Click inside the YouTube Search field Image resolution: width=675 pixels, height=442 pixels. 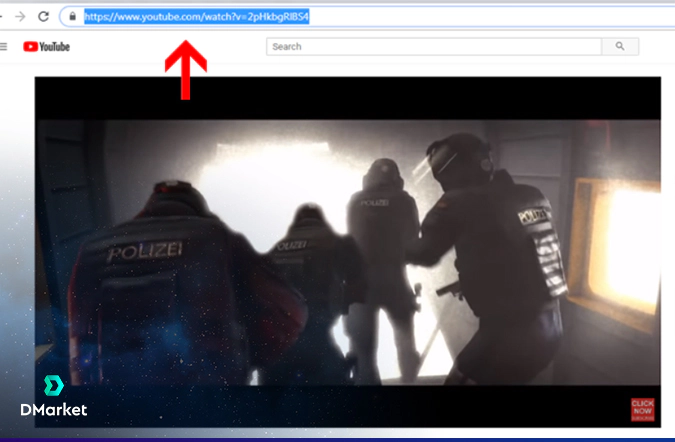(433, 46)
